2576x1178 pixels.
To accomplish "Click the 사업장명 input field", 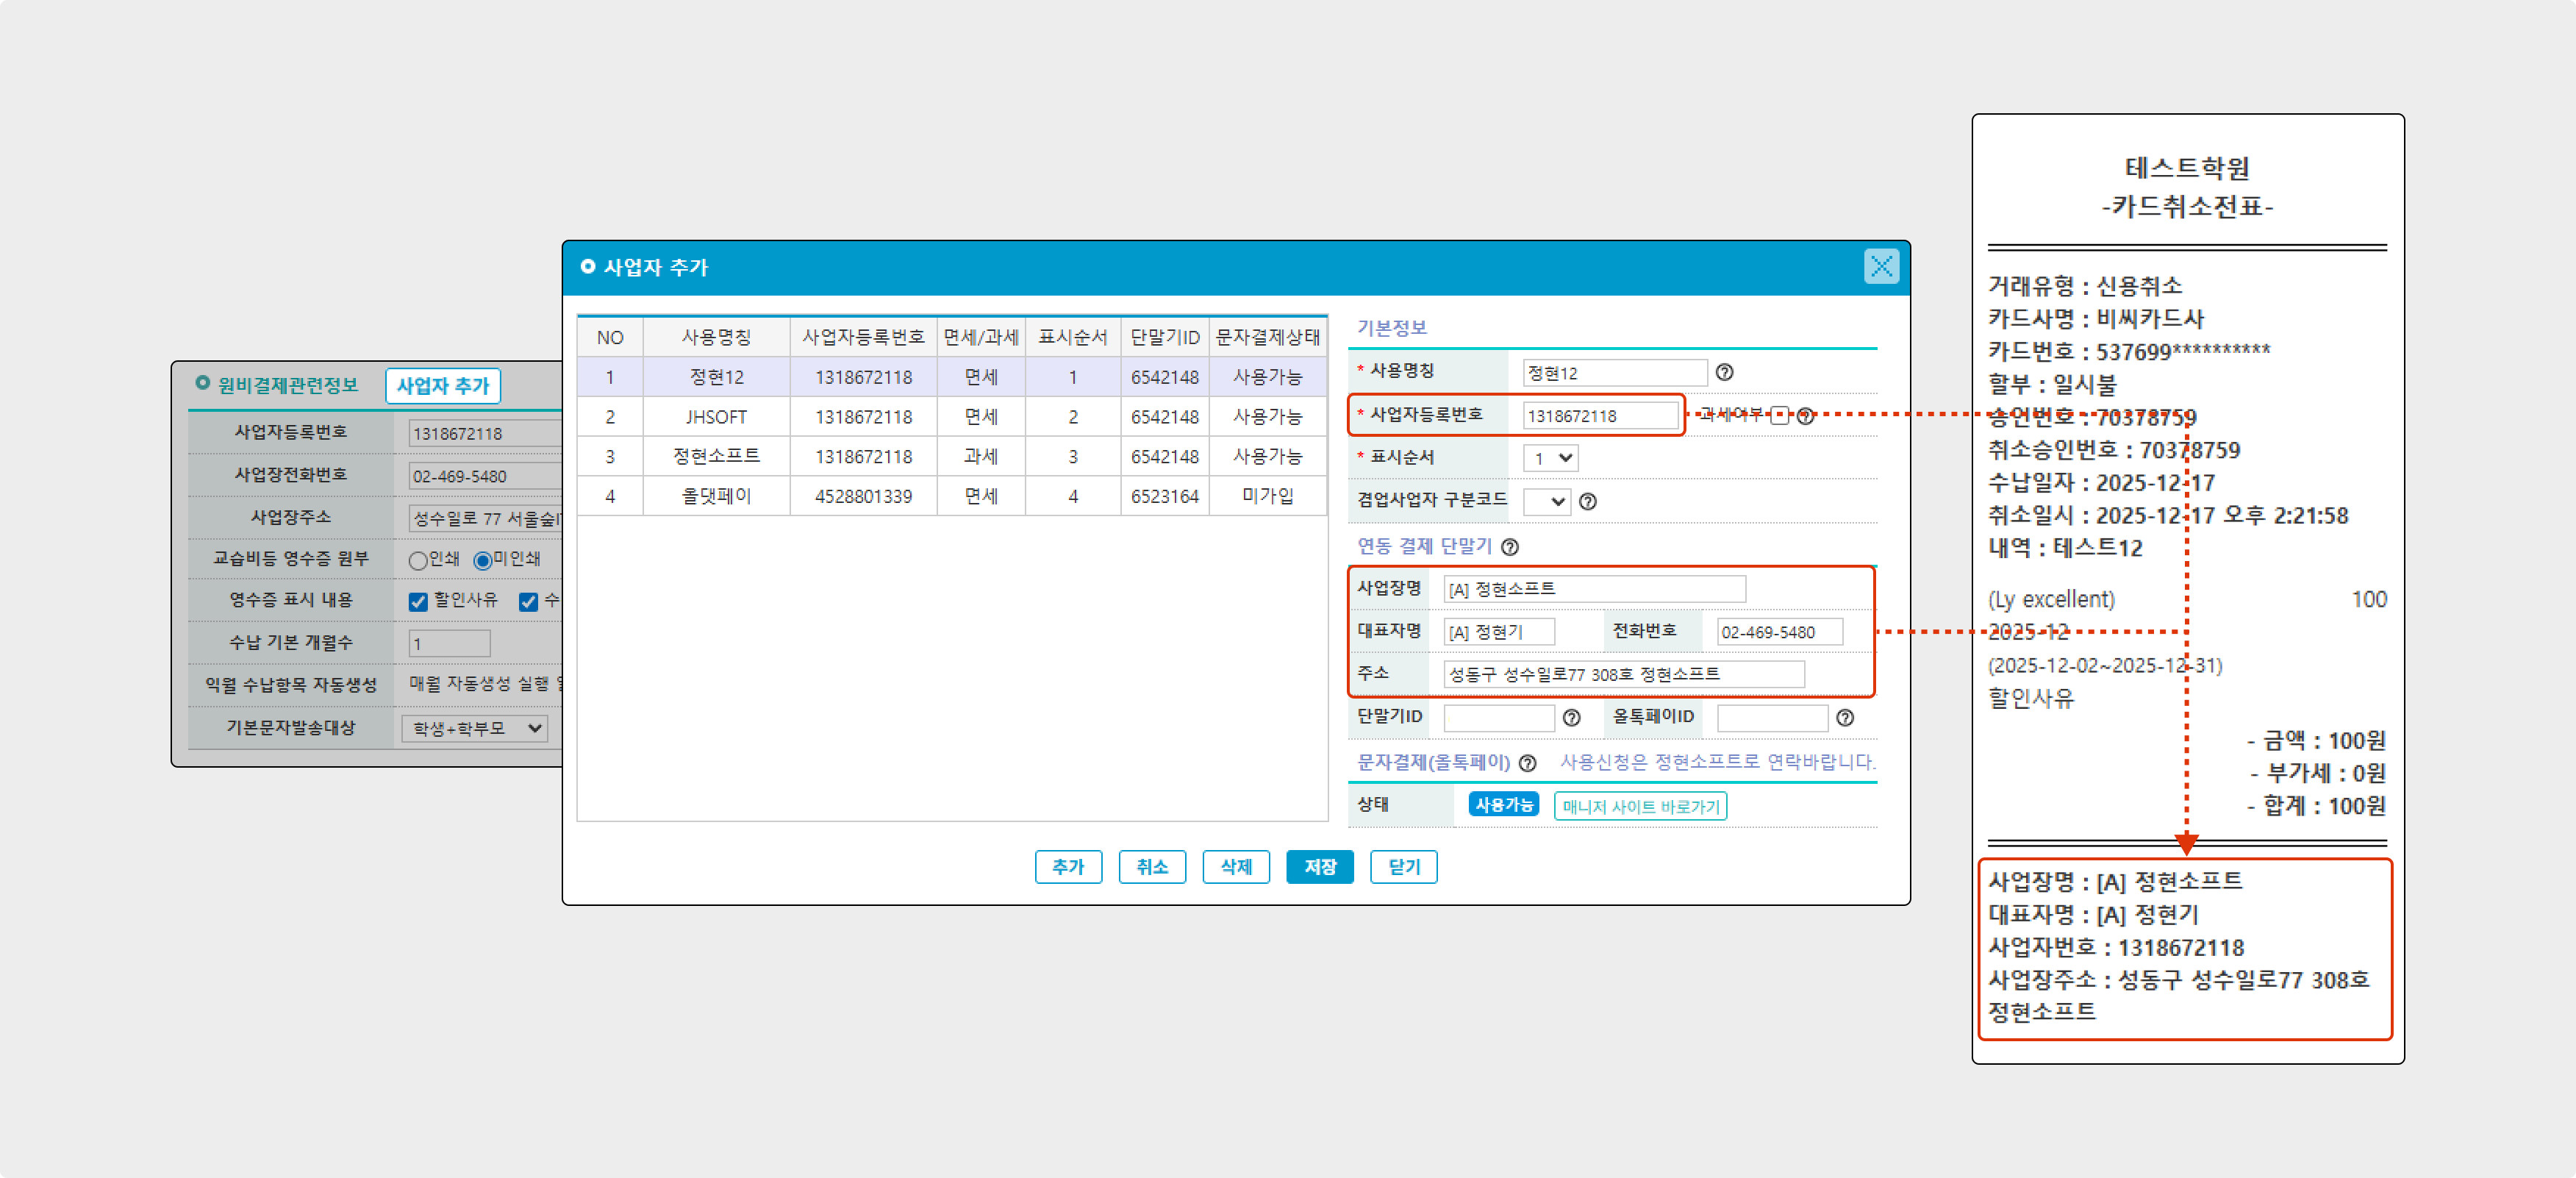I will 1594,589.
